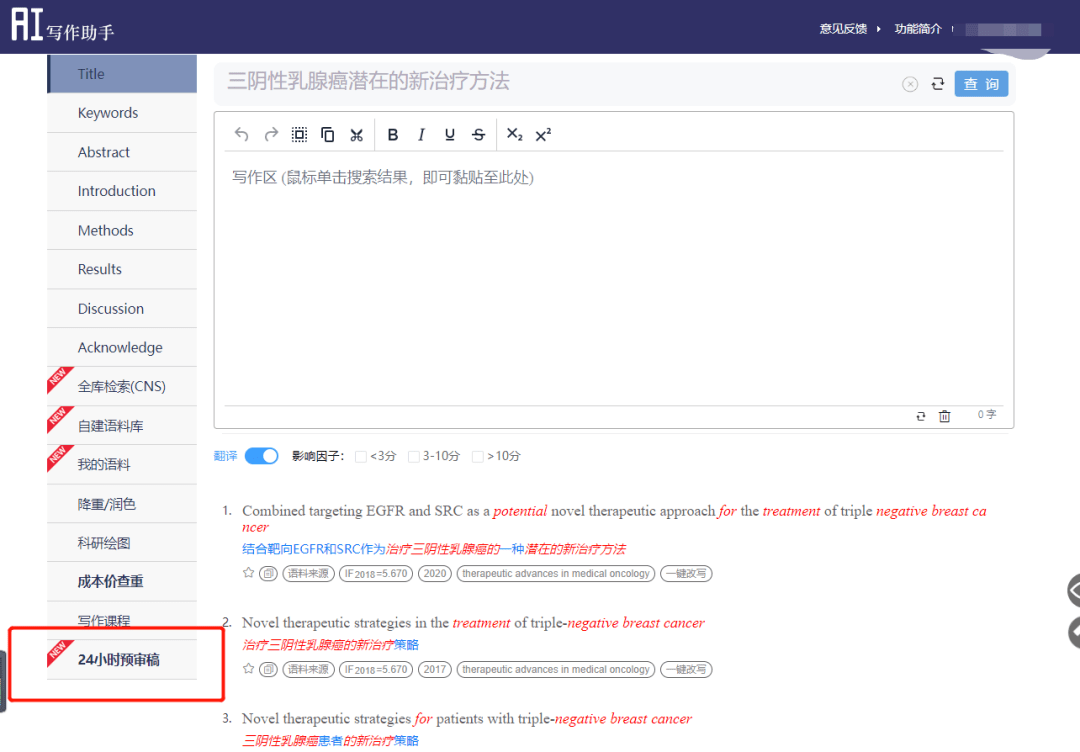
Task: Click inside the title input field
Action: point(500,82)
